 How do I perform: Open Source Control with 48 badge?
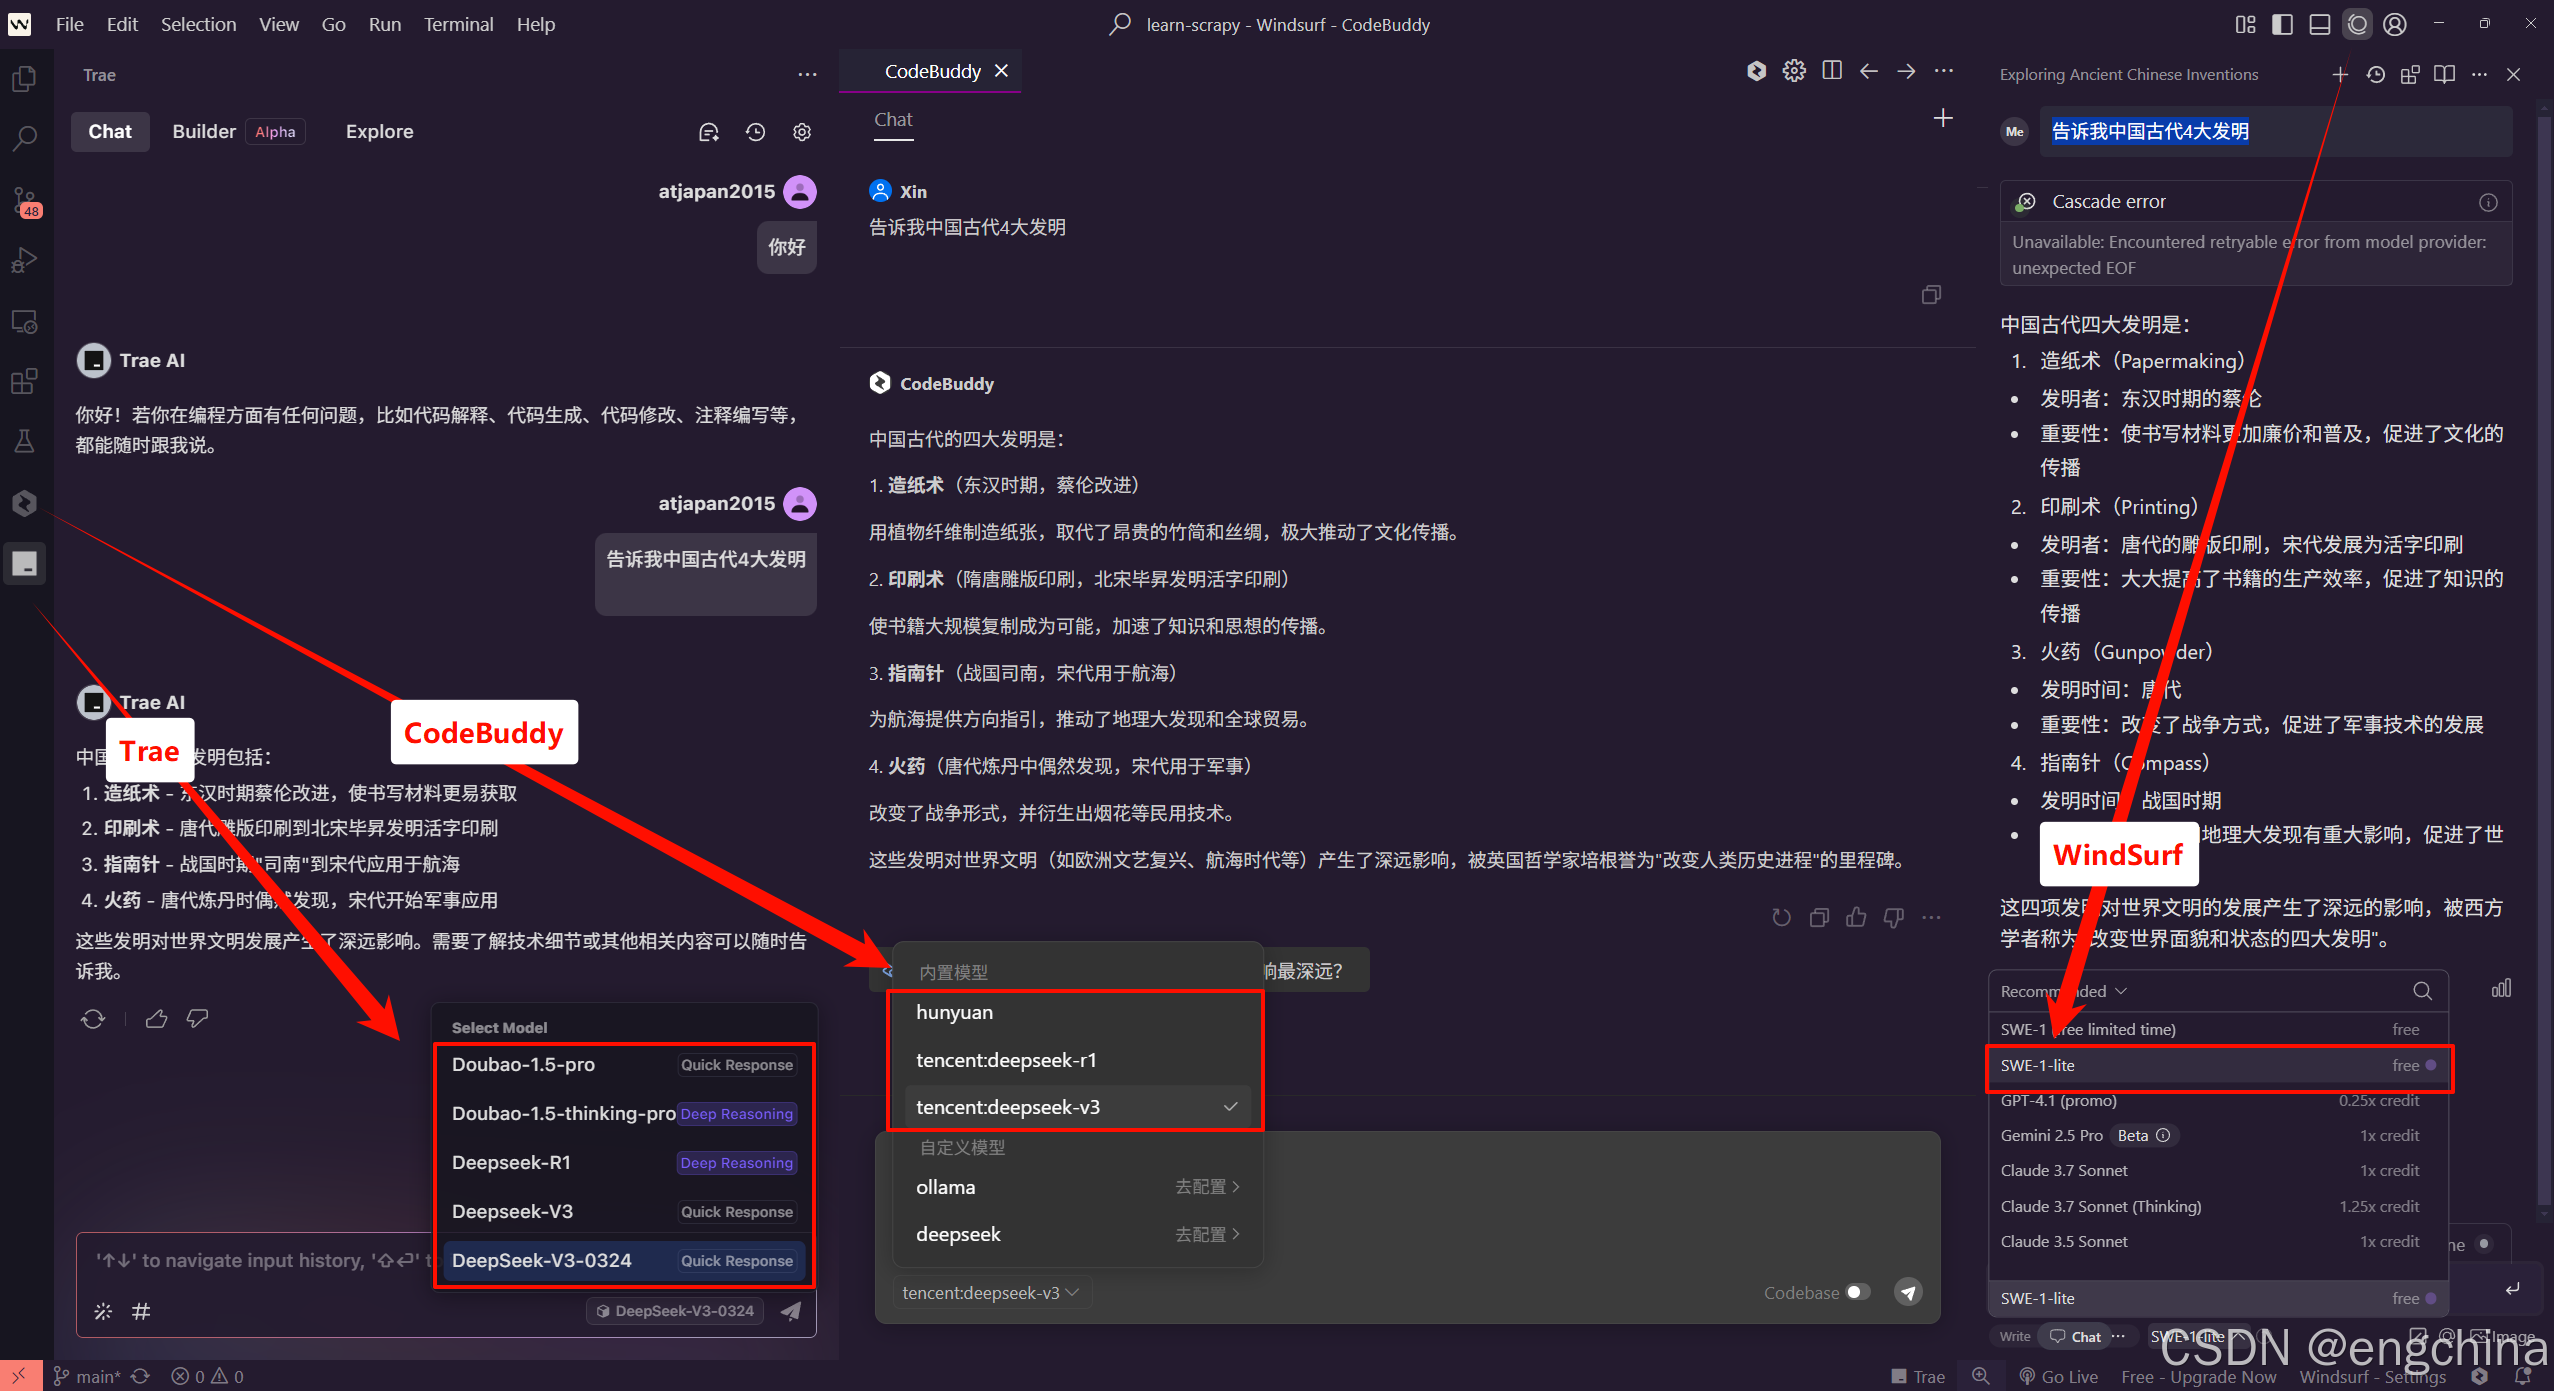[x=24, y=200]
